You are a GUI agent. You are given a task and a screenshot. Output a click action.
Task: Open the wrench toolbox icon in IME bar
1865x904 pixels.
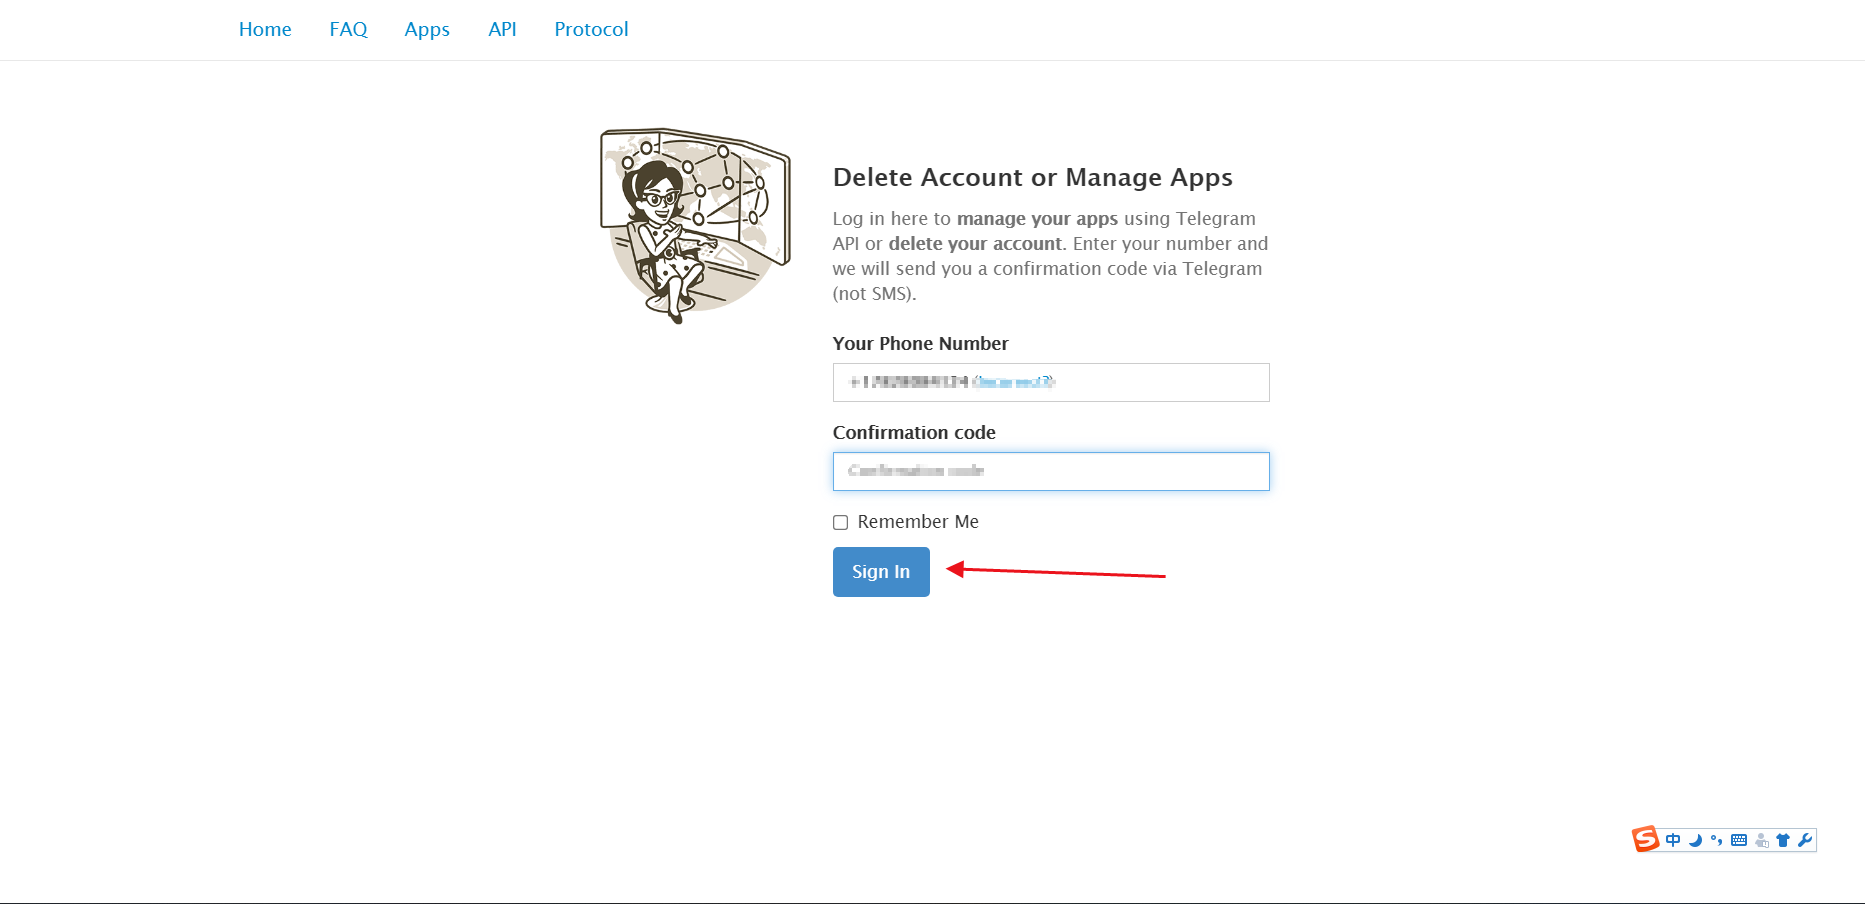1804,840
